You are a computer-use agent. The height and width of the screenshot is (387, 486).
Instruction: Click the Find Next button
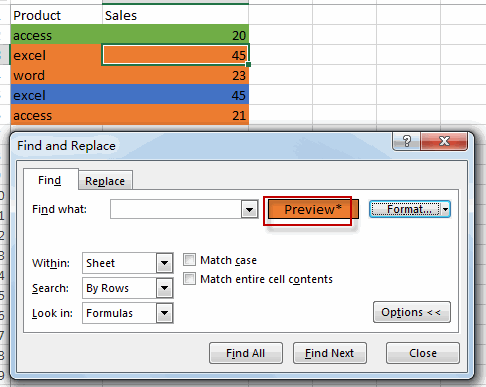[330, 353]
